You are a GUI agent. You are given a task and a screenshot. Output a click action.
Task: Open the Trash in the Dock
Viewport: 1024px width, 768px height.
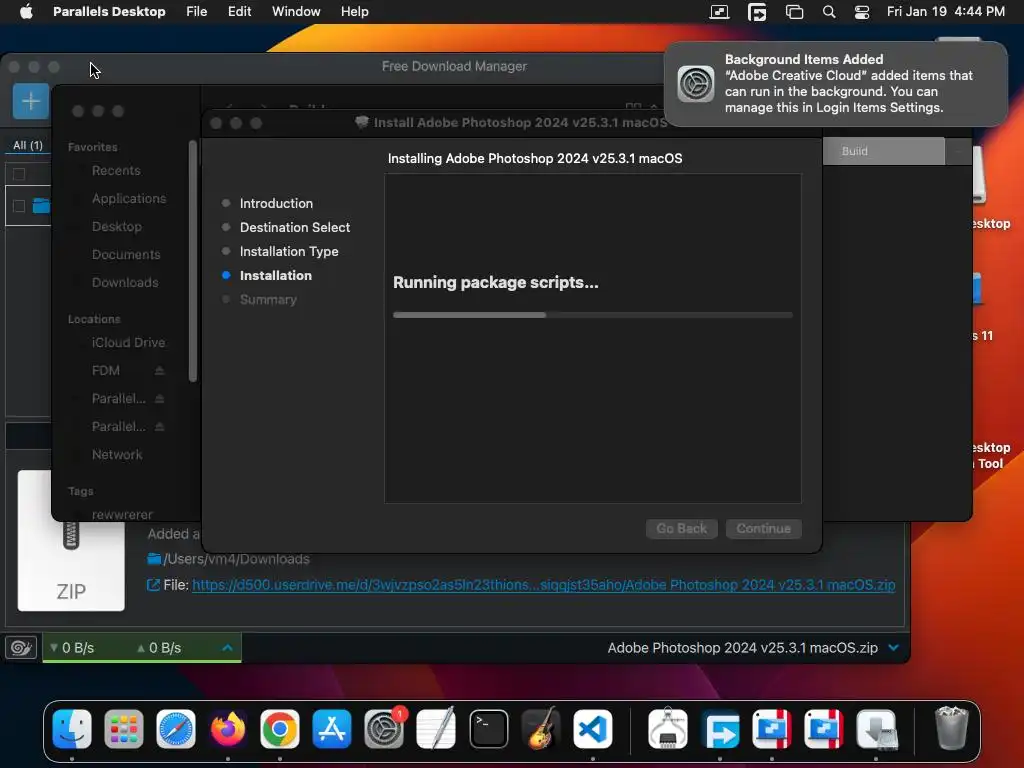click(951, 729)
